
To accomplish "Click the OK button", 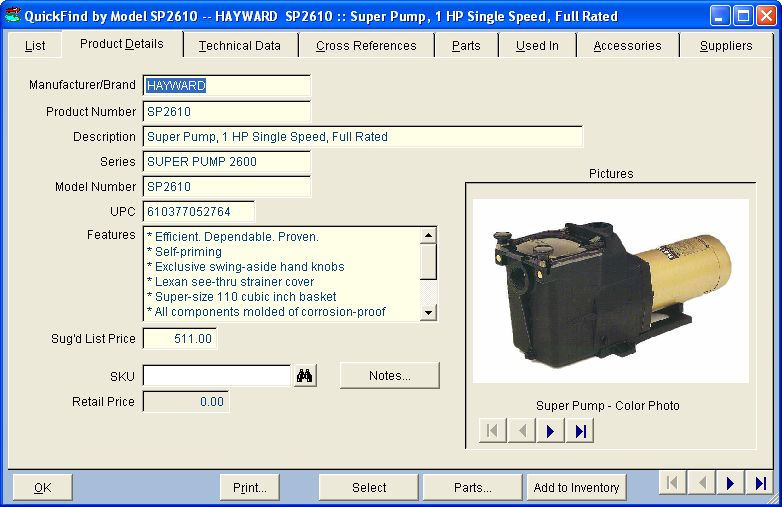I will tap(42, 488).
